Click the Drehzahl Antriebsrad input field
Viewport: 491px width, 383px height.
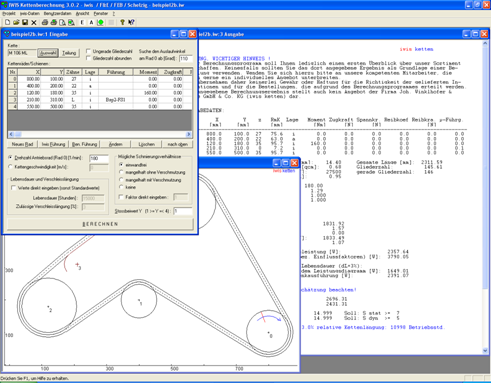click(x=99, y=158)
